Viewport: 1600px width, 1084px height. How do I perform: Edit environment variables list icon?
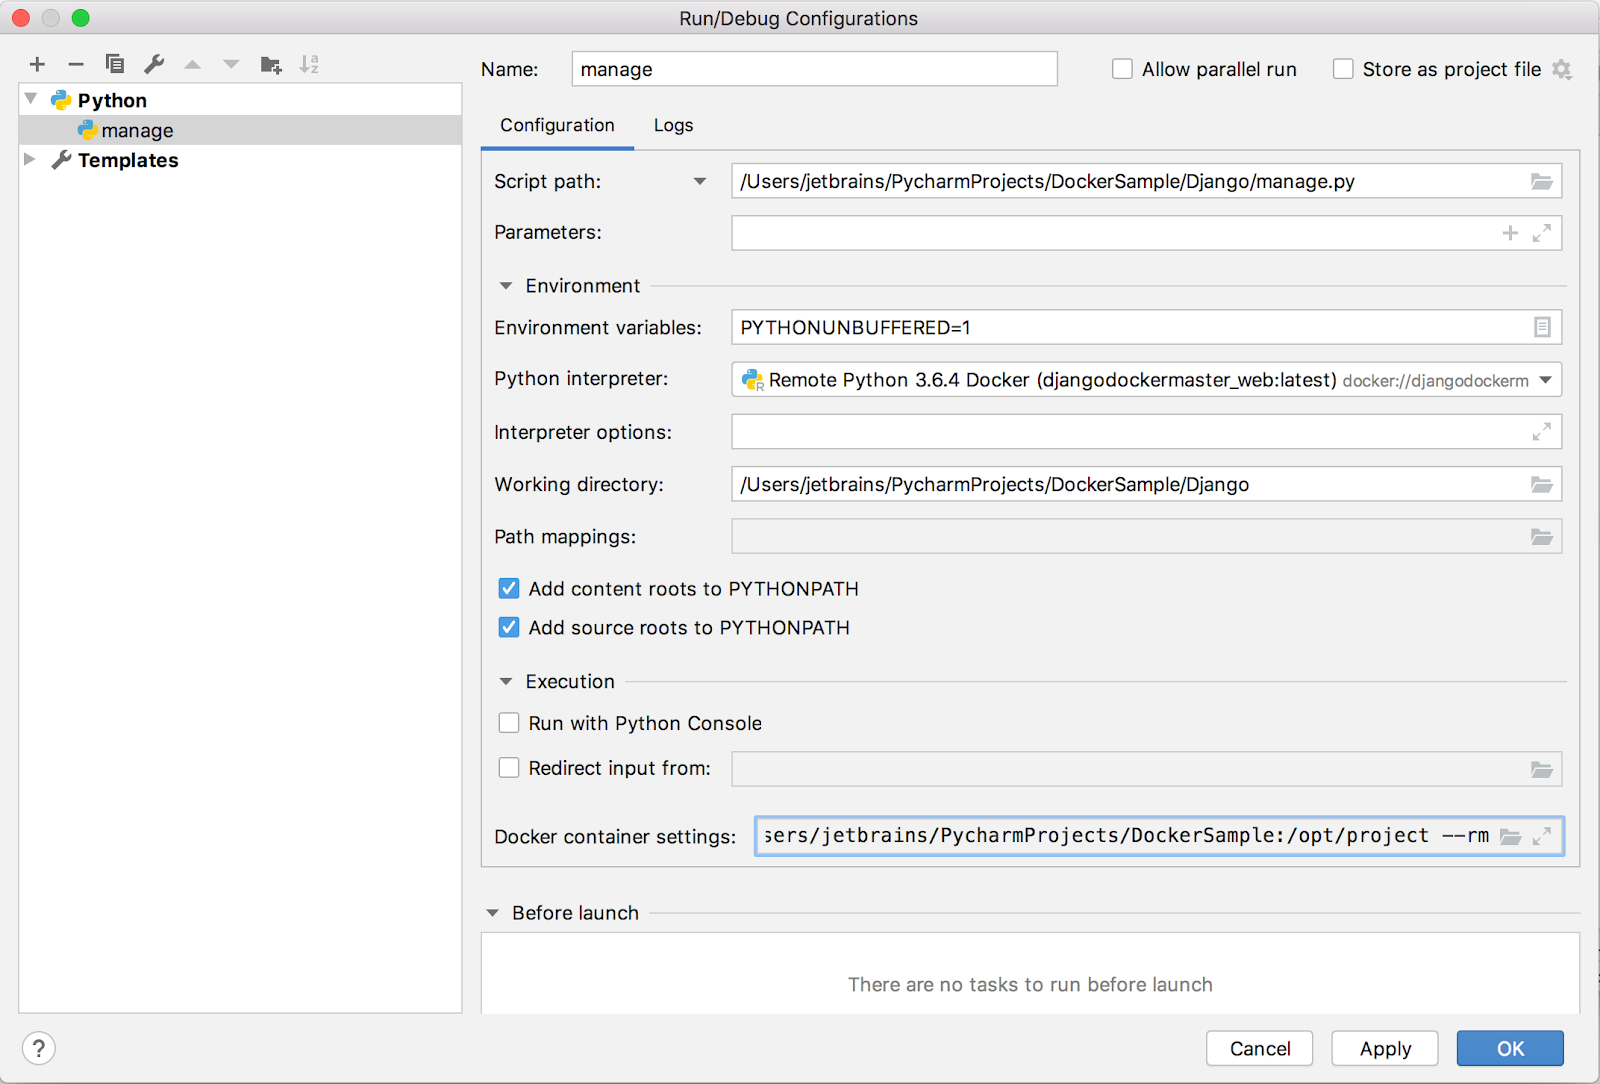[1542, 327]
